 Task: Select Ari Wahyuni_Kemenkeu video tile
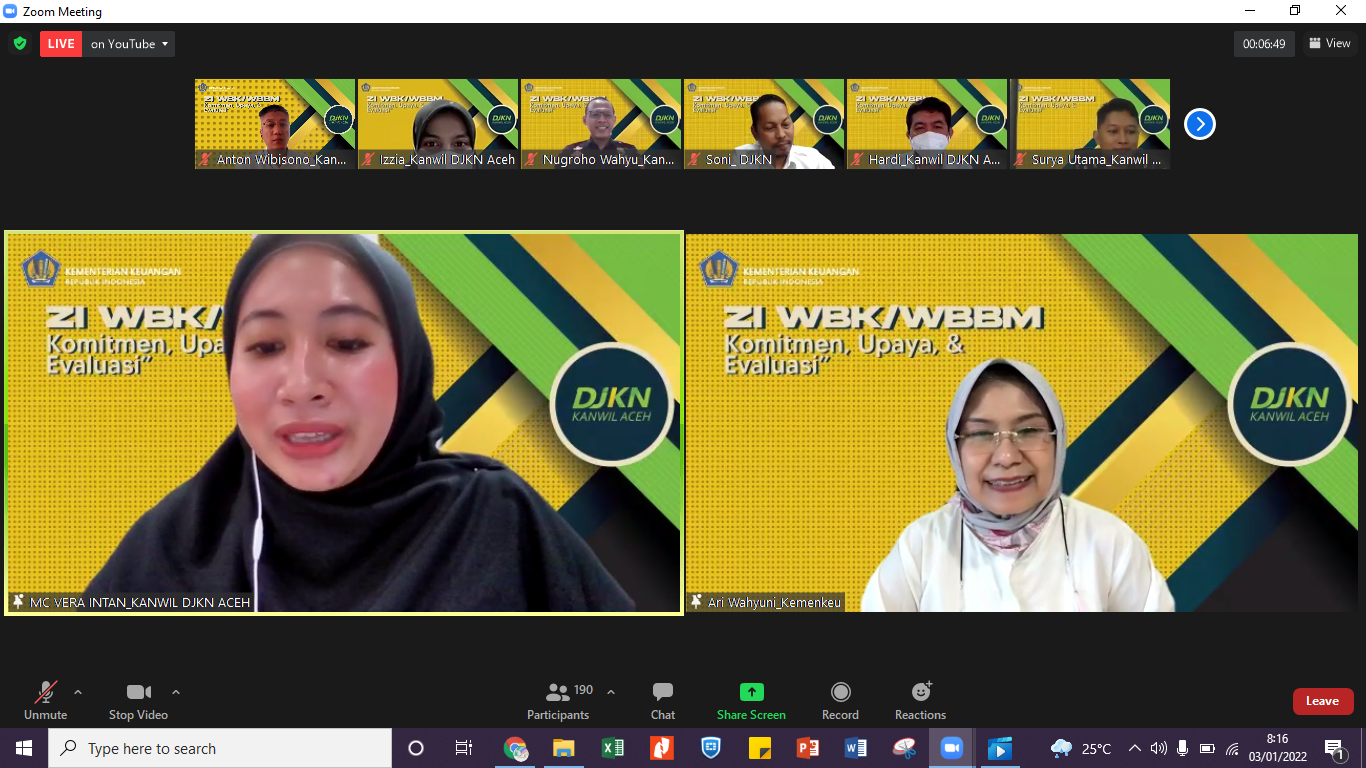click(1021, 422)
